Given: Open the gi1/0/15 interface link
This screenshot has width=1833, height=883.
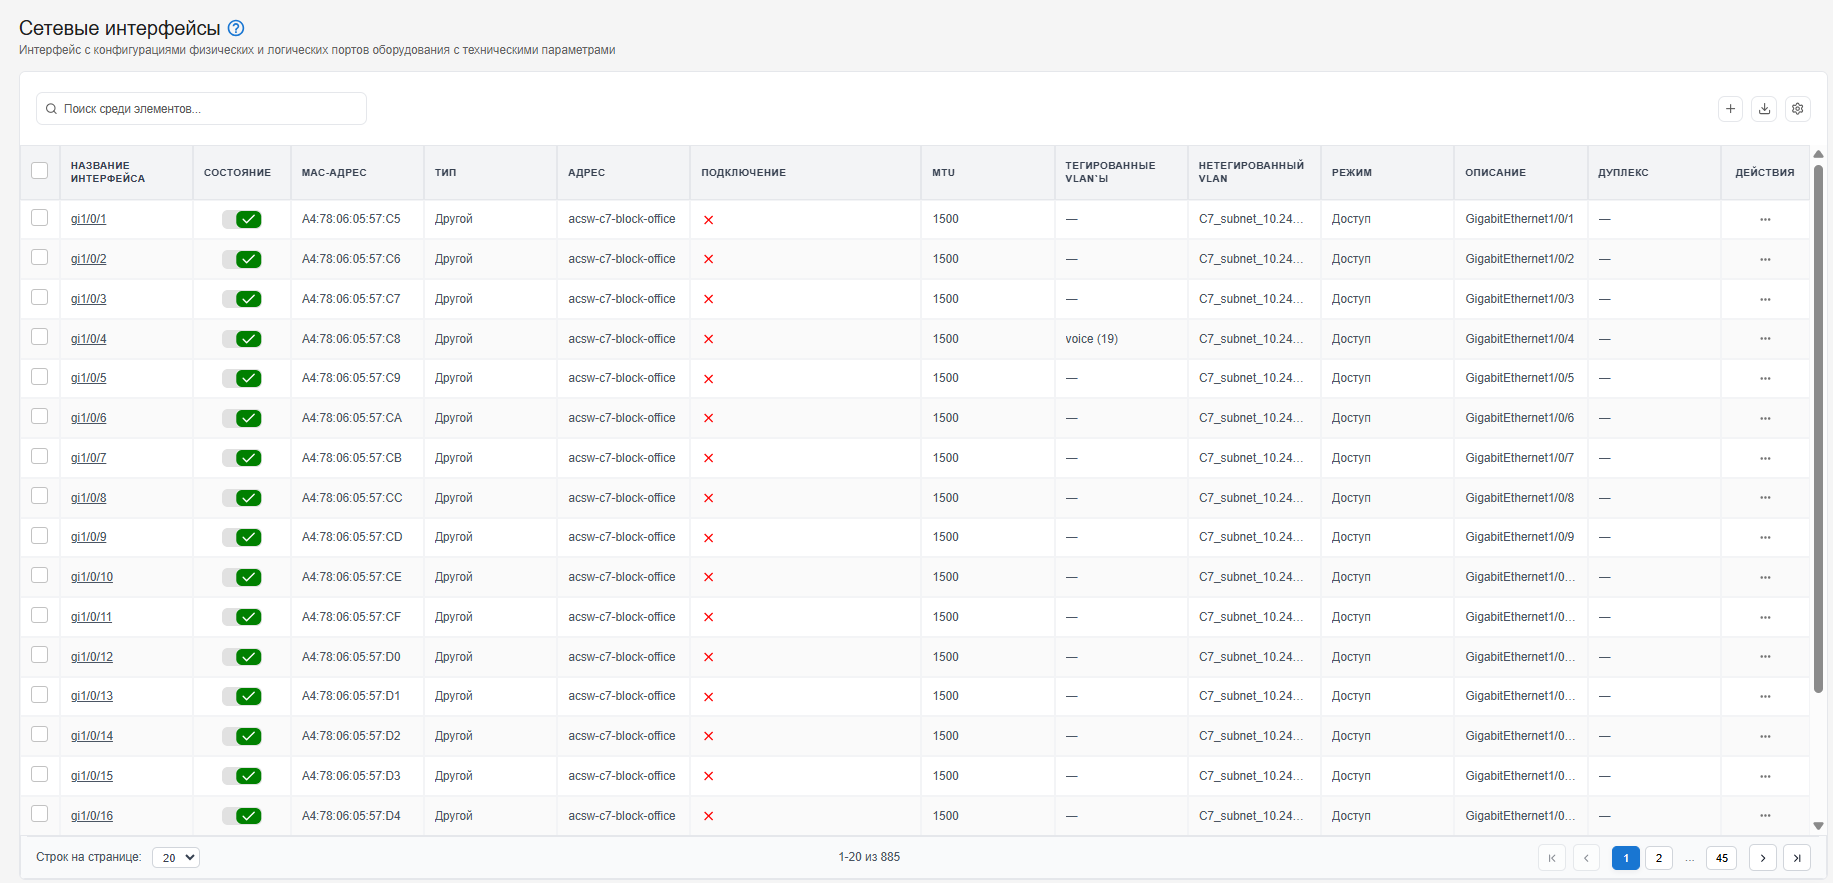Looking at the screenshot, I should [x=92, y=776].
